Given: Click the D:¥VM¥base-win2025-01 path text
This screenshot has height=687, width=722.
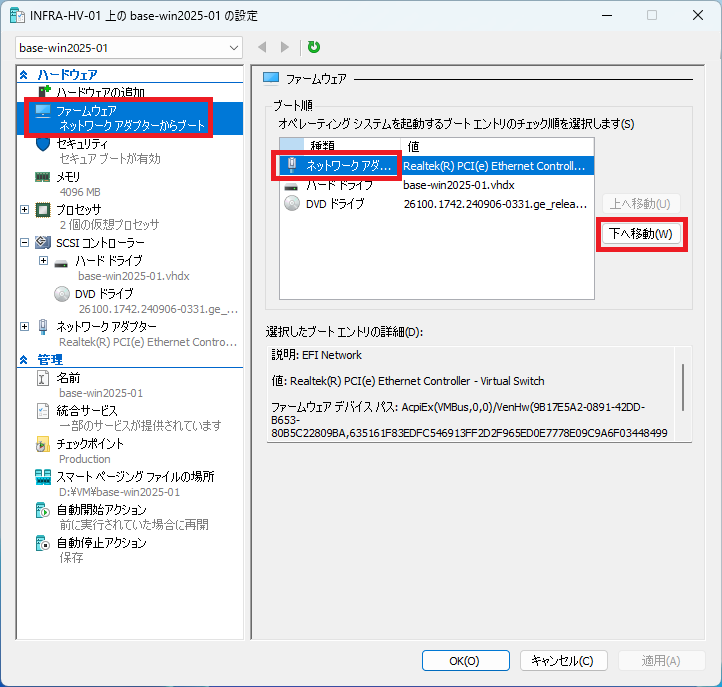Looking at the screenshot, I should (120, 492).
